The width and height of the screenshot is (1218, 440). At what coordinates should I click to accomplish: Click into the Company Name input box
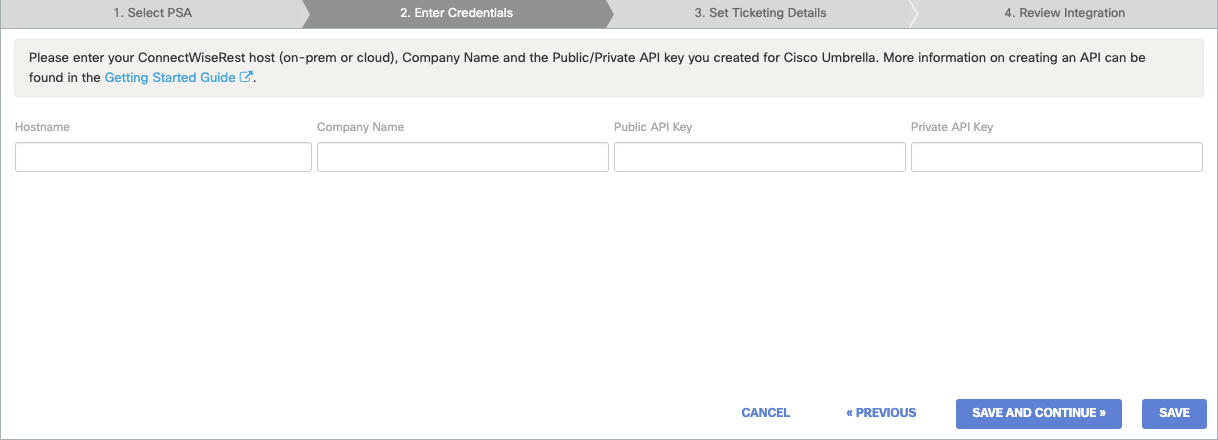(x=463, y=157)
